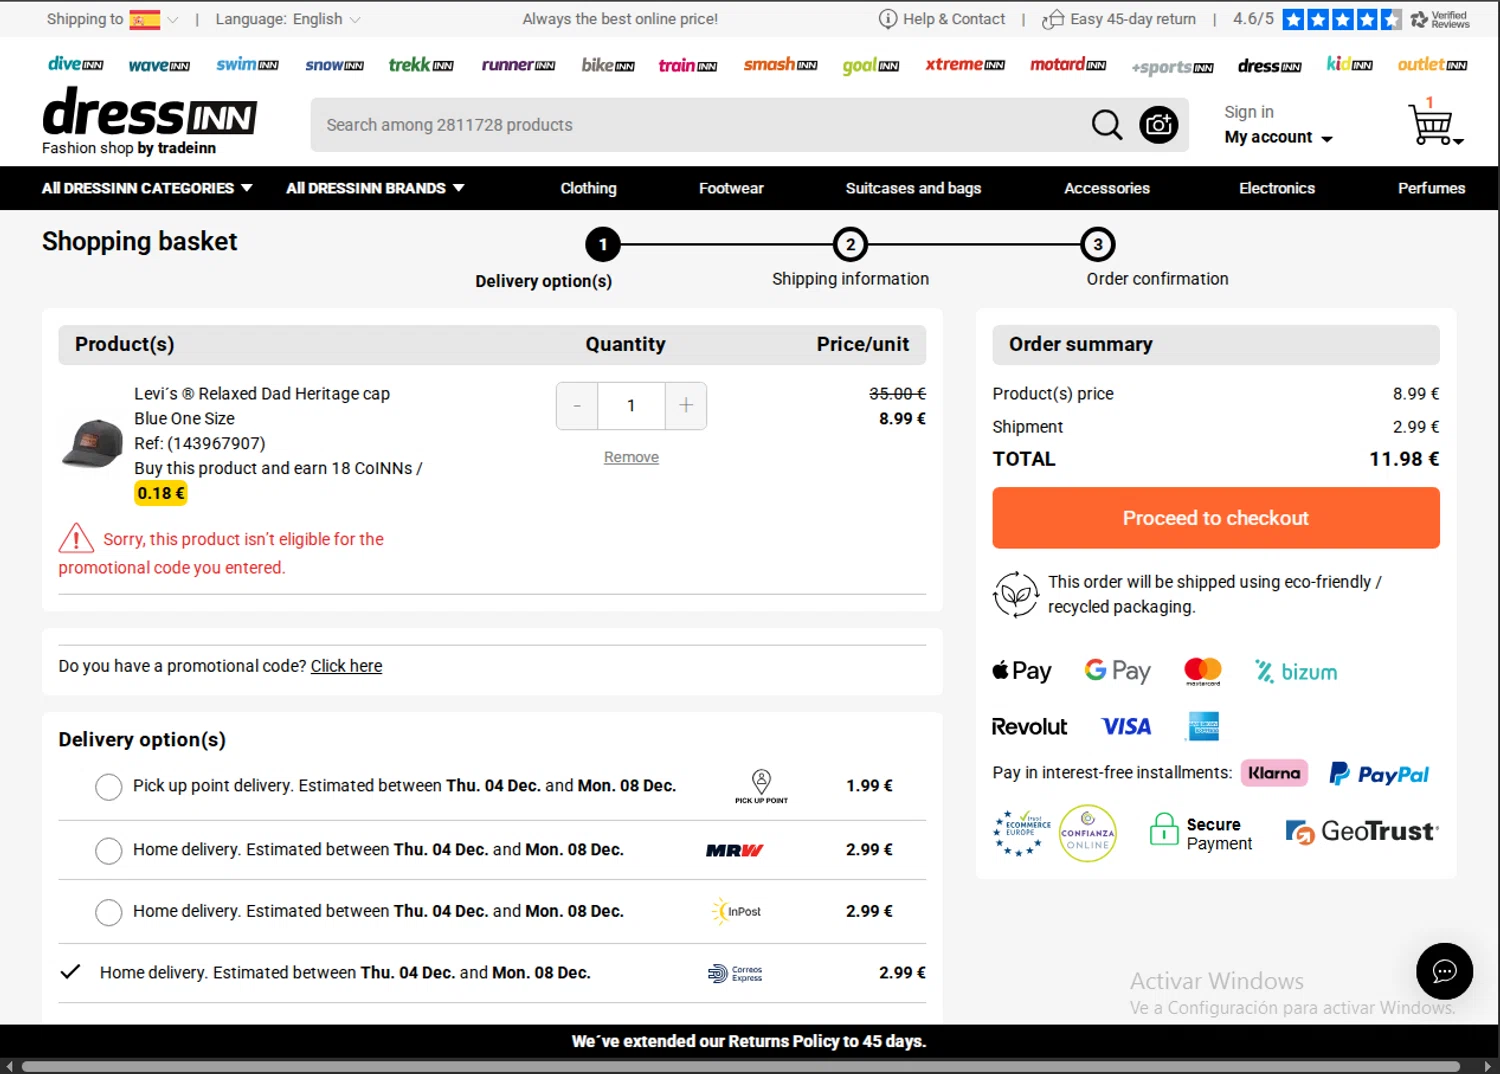This screenshot has width=1500, height=1074.
Task: Open Perfumes menu
Action: click(1431, 188)
